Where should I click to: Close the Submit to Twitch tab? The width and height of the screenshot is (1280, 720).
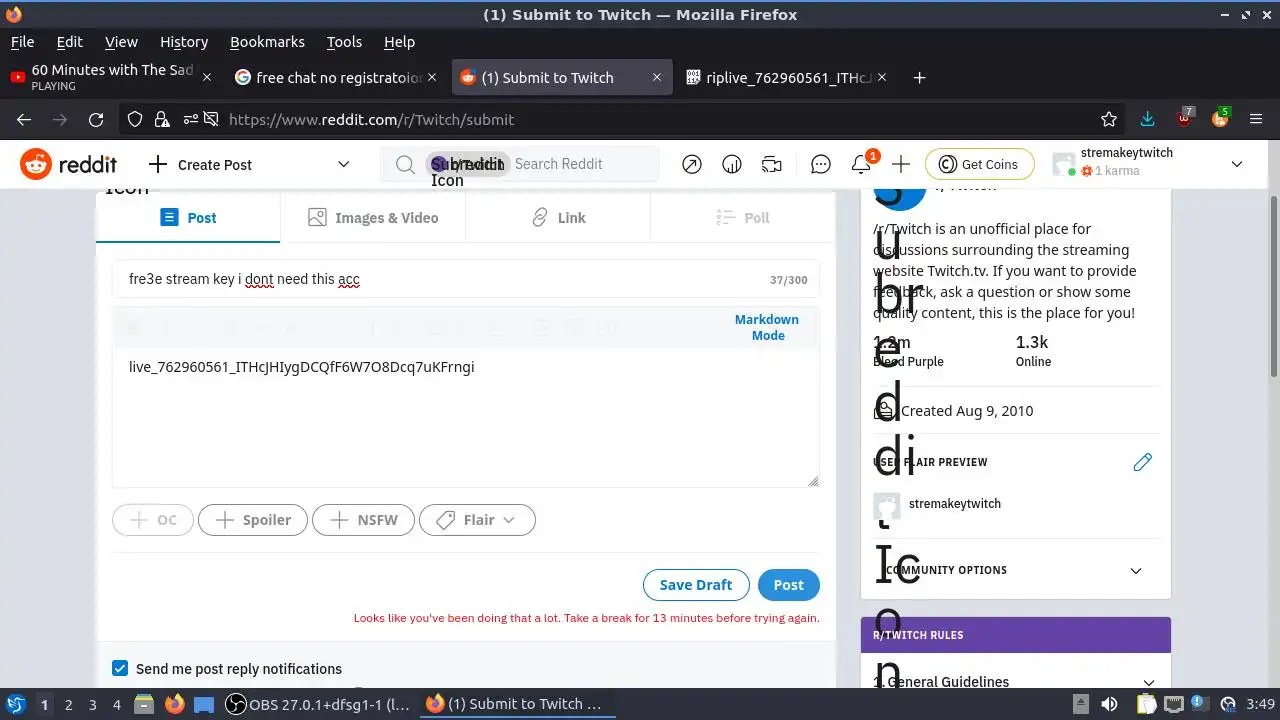point(657,77)
